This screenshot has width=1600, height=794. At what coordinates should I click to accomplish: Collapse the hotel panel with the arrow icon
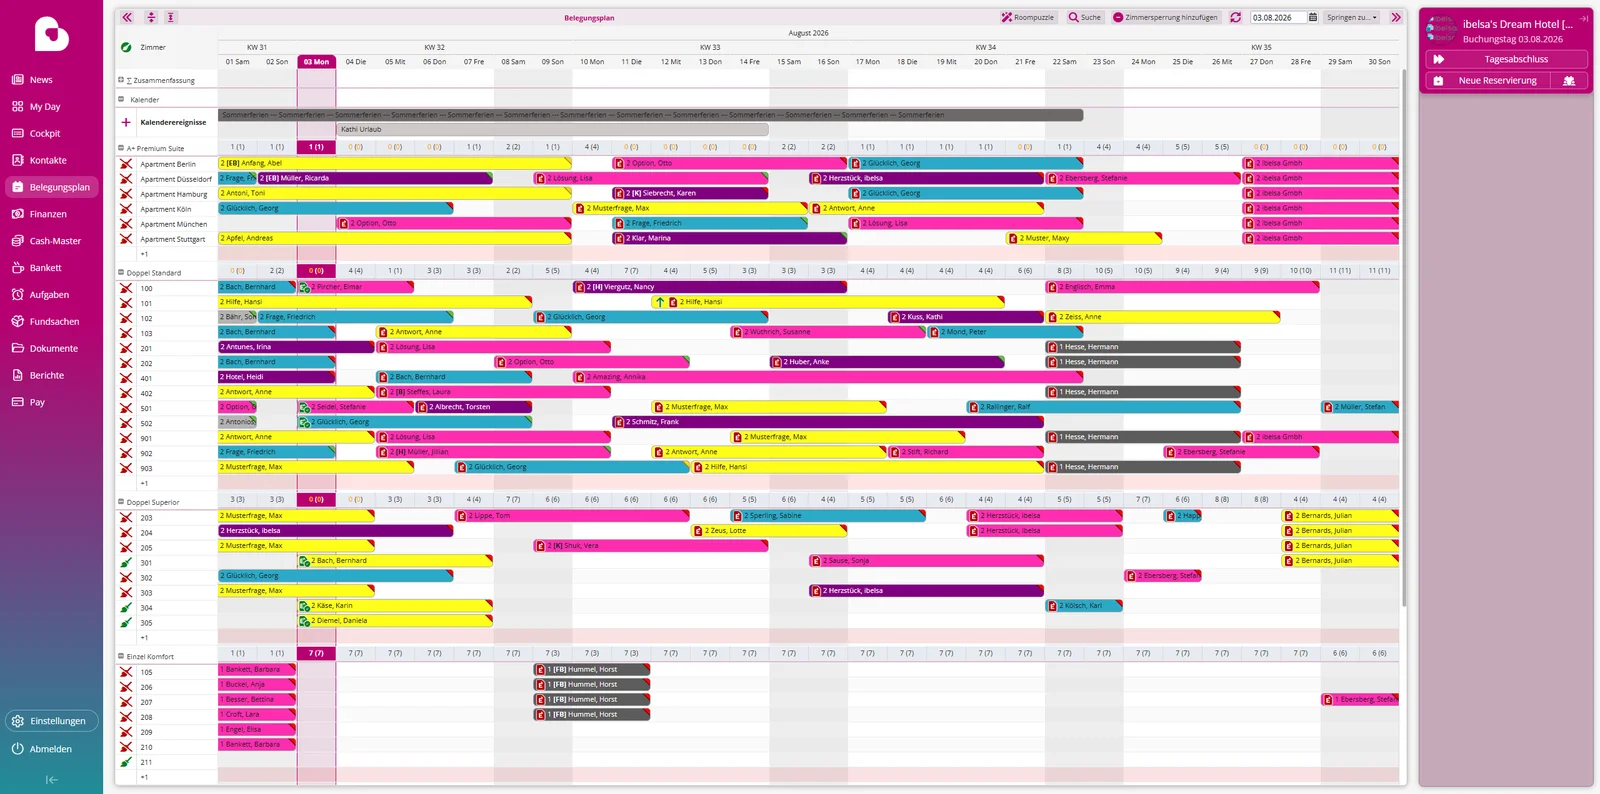[x=1584, y=18]
